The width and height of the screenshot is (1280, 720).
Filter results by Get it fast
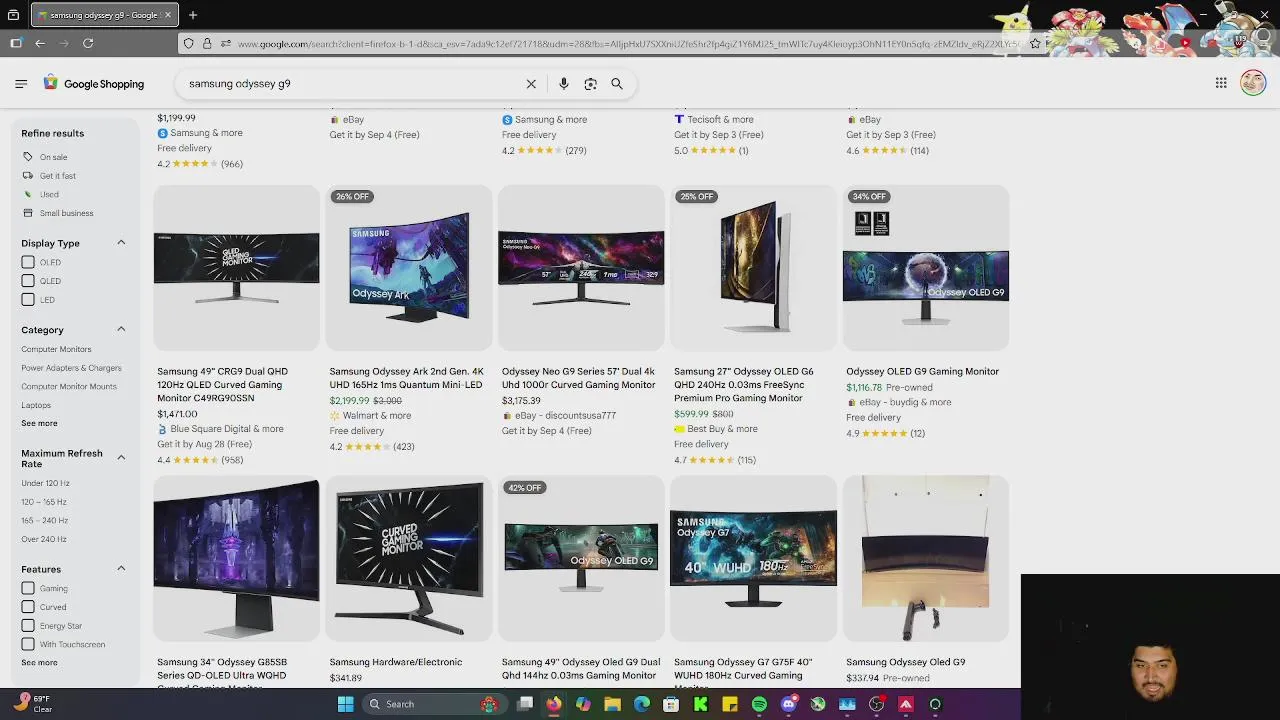pyautogui.click(x=57, y=176)
